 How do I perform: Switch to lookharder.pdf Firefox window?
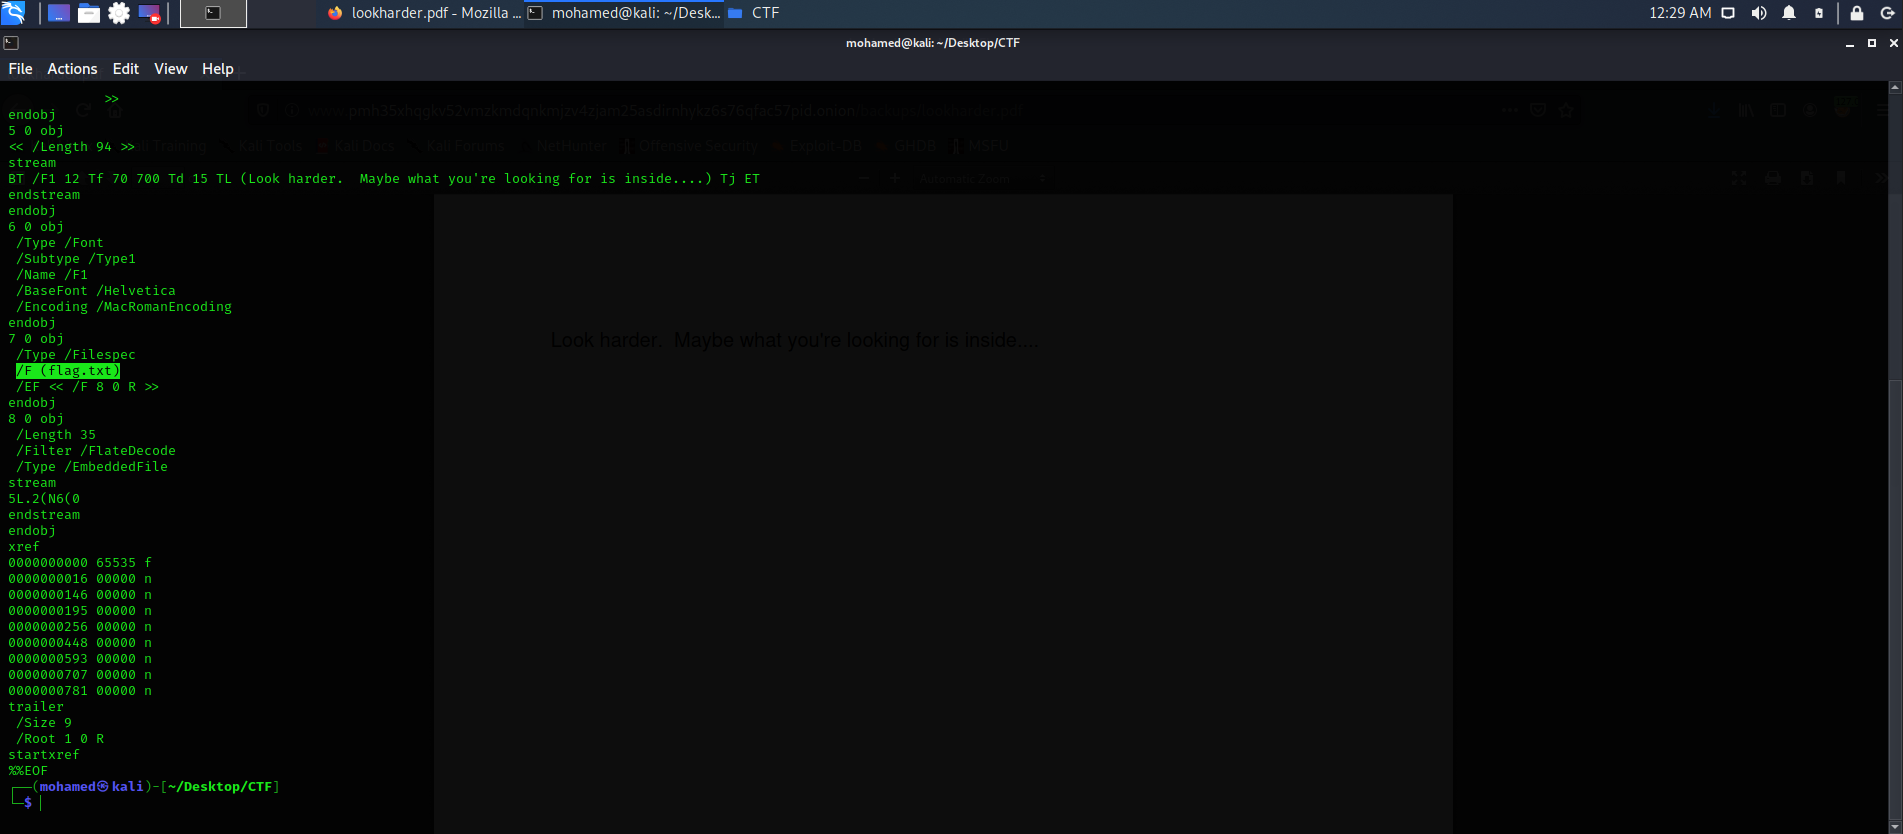click(424, 13)
